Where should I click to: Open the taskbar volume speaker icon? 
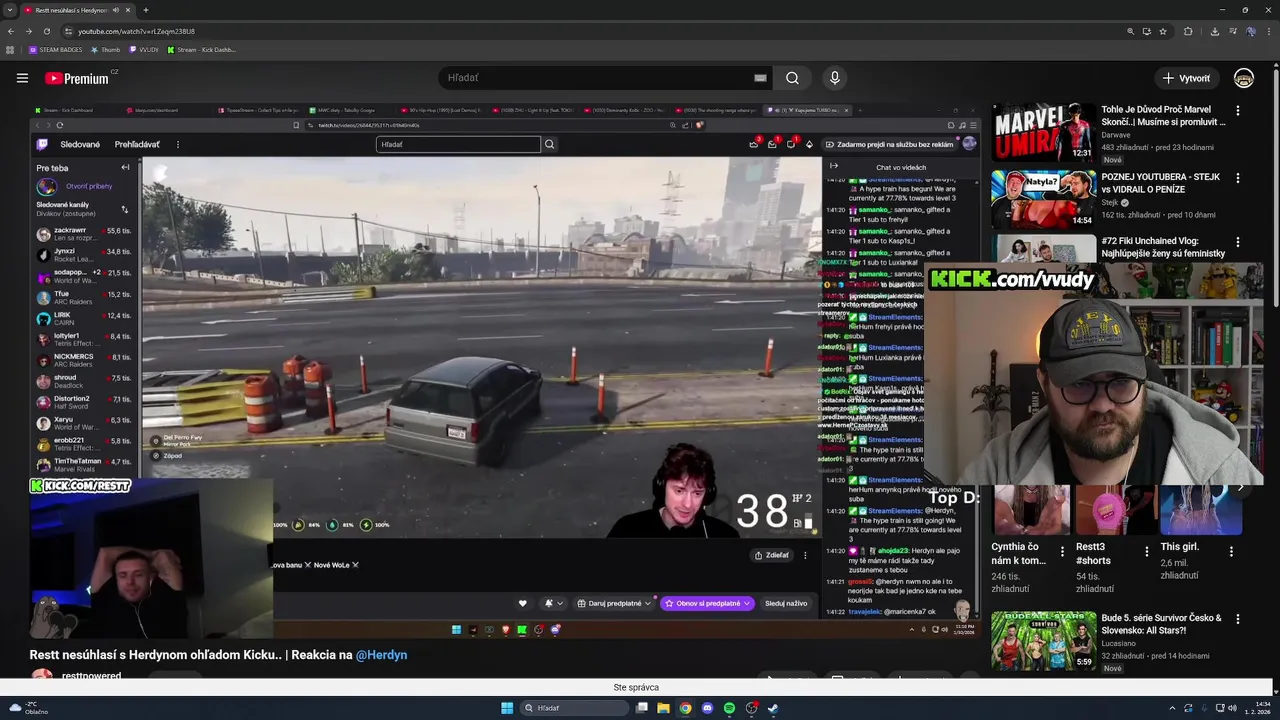tap(1231, 708)
